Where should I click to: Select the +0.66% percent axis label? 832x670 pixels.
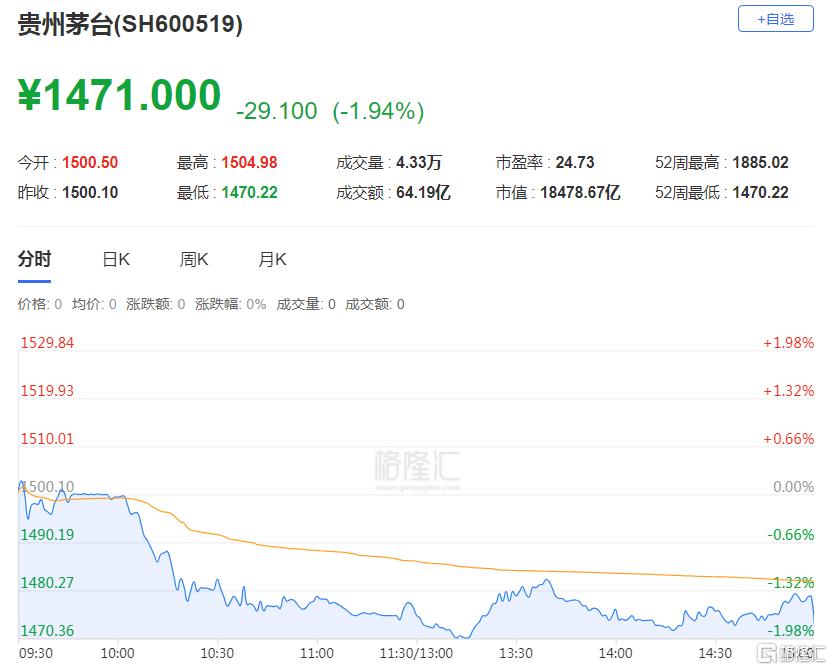[788, 439]
